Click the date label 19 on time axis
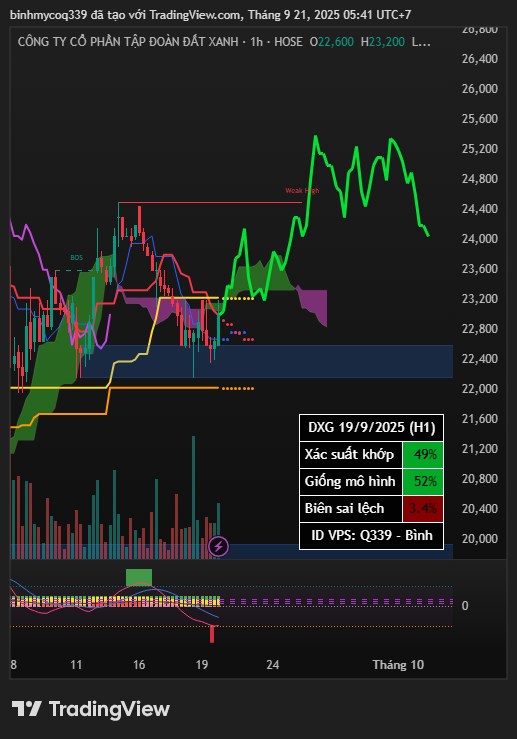The width and height of the screenshot is (517, 739). tap(202, 665)
